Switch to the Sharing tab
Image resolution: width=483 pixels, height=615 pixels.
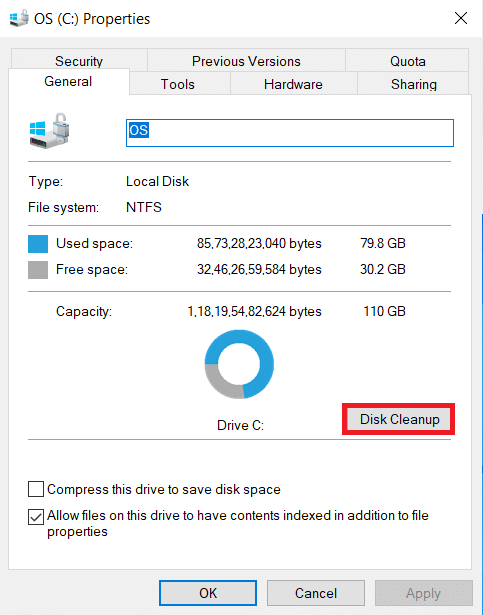coord(414,84)
